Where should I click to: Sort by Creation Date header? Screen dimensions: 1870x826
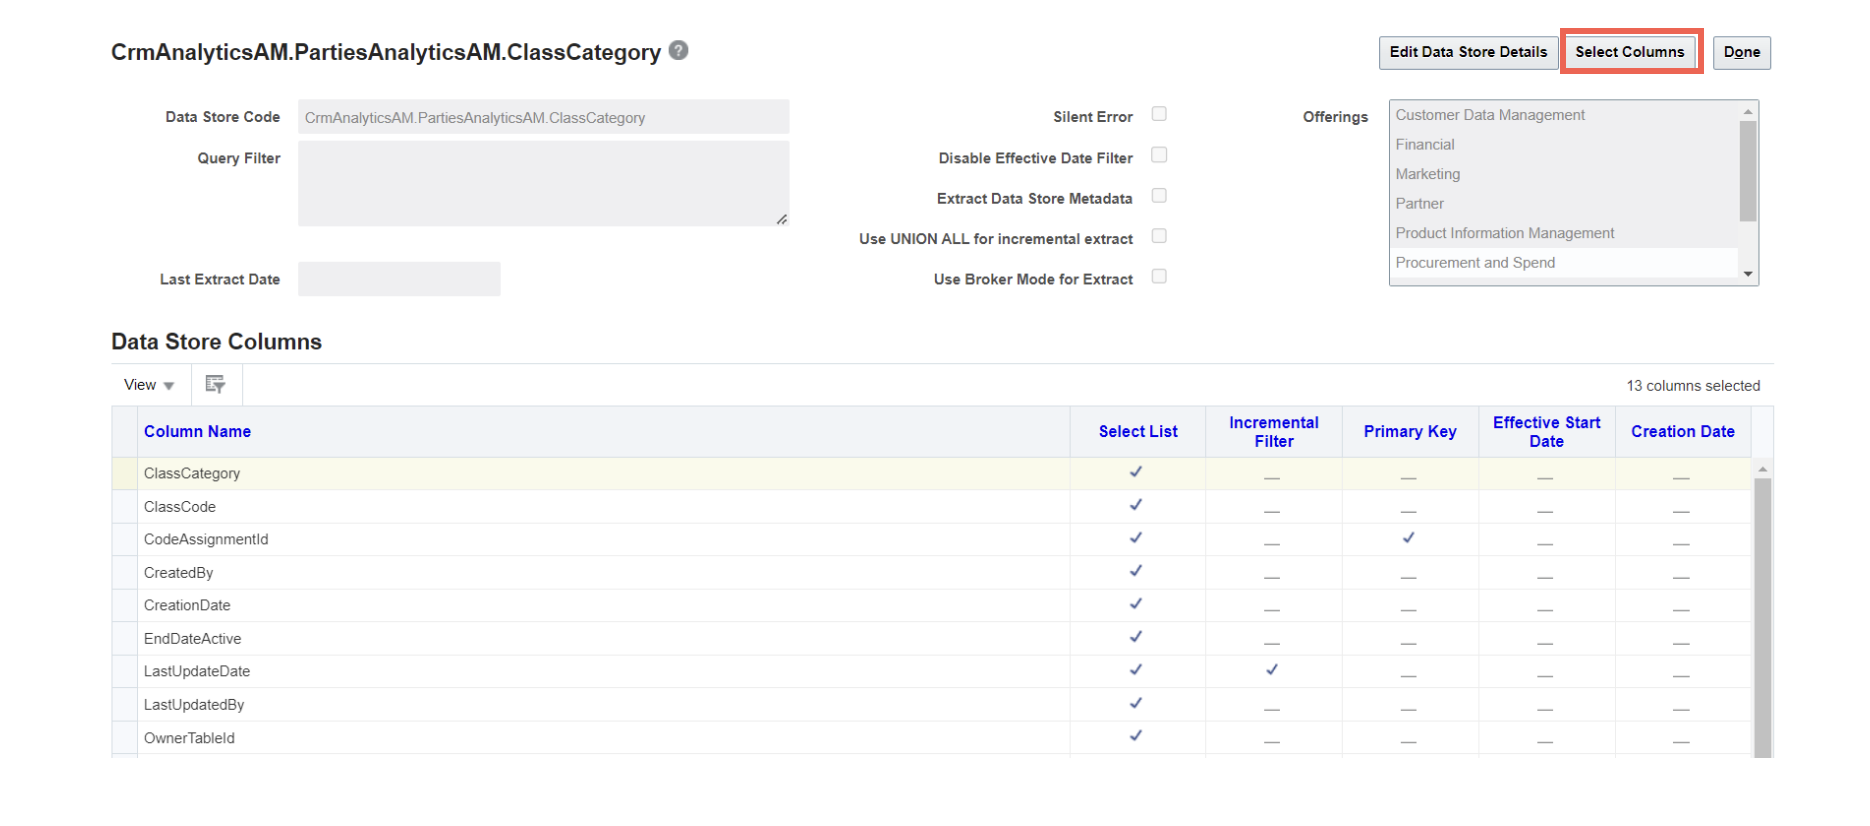(x=1683, y=432)
